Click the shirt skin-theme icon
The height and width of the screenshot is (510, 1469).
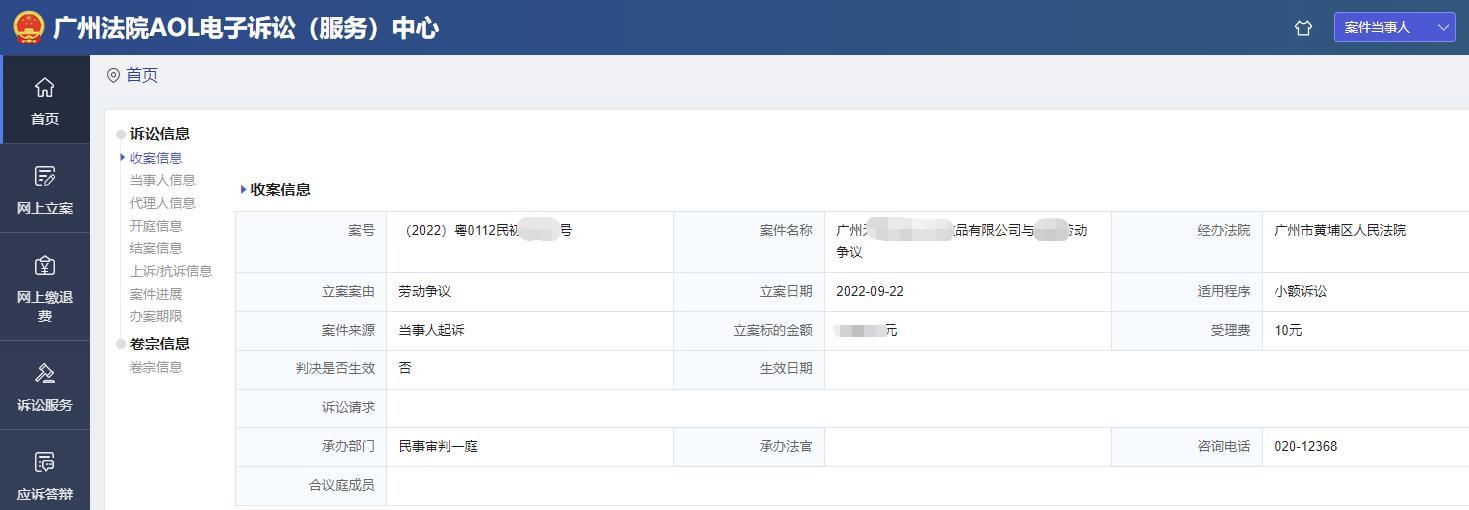tap(1303, 28)
